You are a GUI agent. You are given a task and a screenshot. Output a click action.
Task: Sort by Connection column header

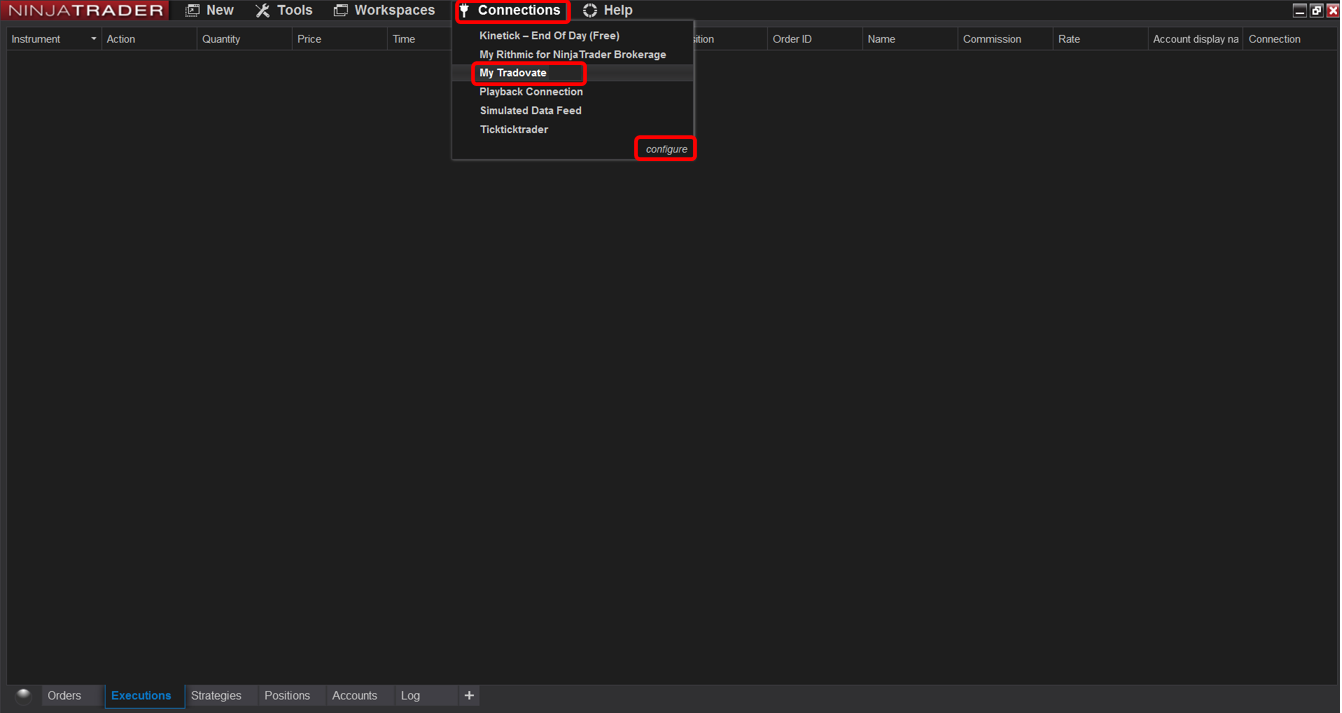(x=1290, y=39)
